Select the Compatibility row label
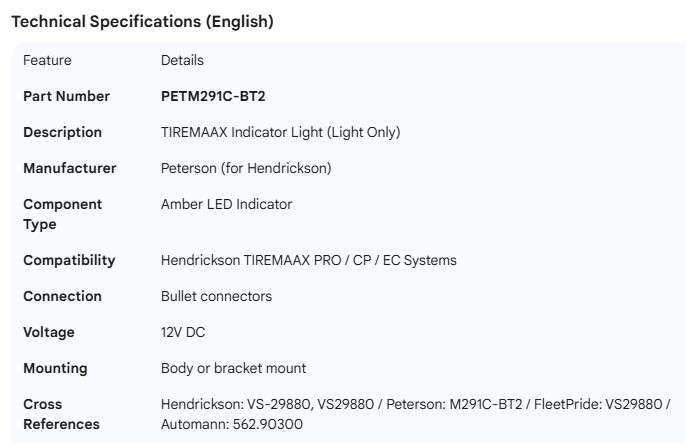This screenshot has height=446, width=686. coord(69,260)
